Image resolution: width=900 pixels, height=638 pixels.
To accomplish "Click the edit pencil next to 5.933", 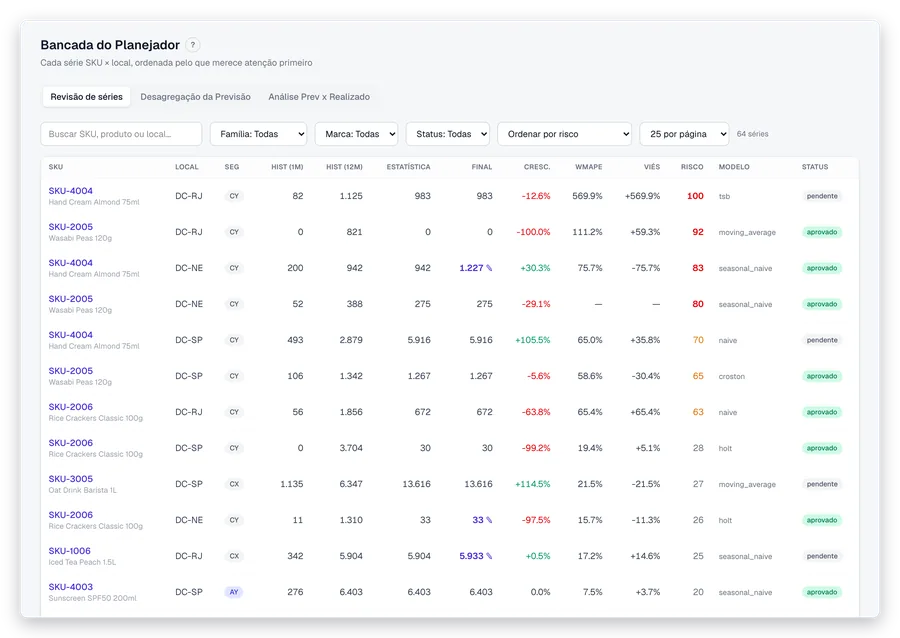I will point(489,556).
